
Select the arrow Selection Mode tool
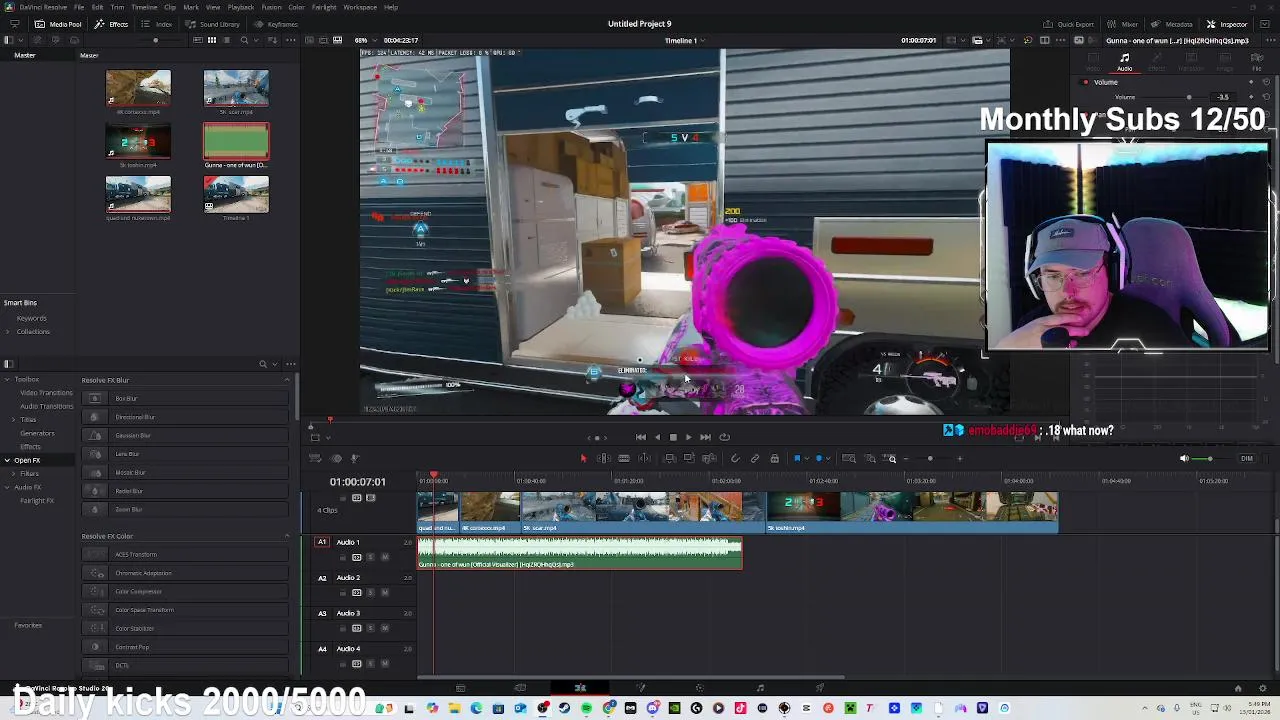pos(583,459)
